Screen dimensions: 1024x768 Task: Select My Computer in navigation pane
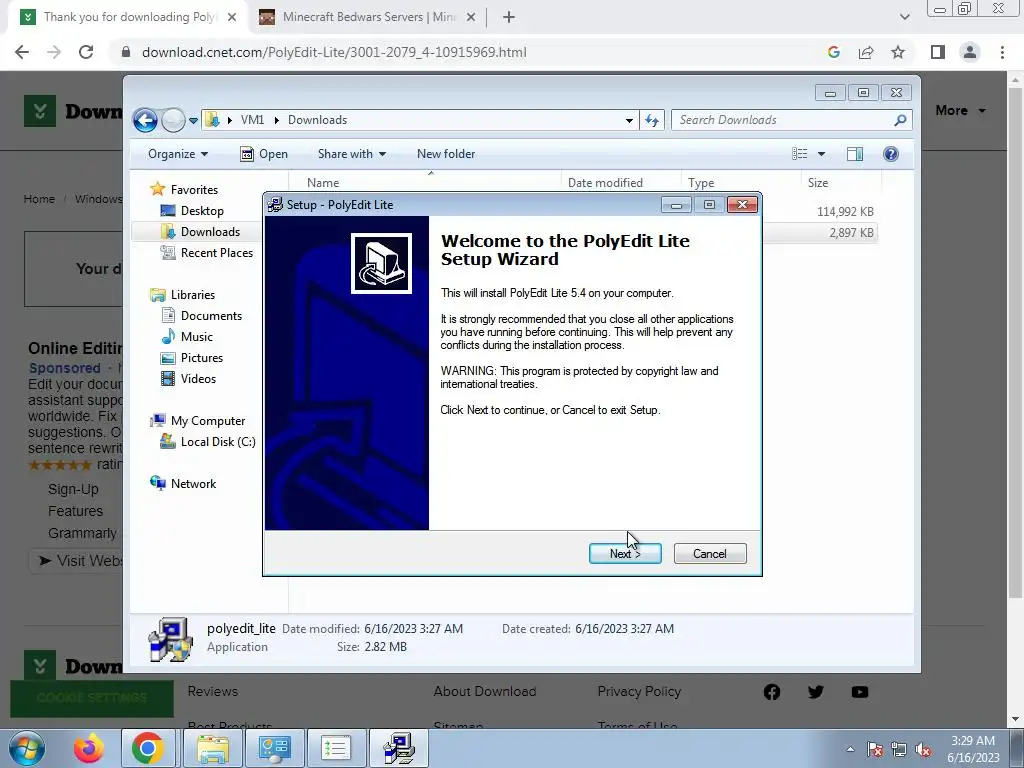click(208, 421)
